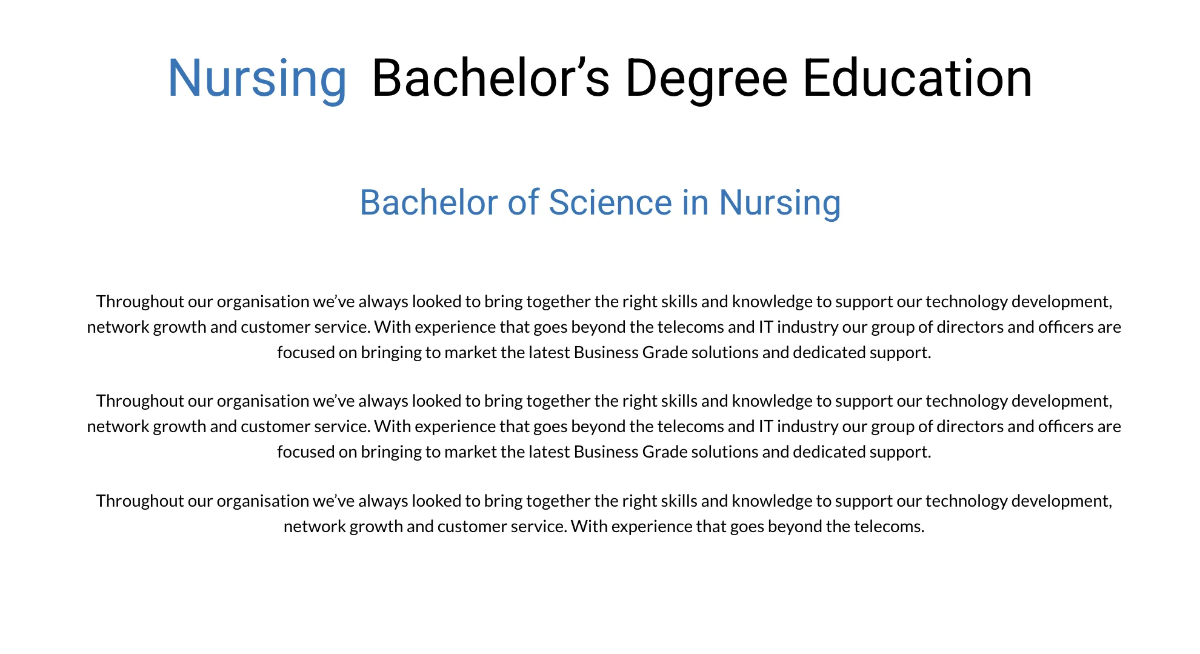Click "Throughout" starting the third paragraph
This screenshot has height=654, width=1200.
click(139, 501)
